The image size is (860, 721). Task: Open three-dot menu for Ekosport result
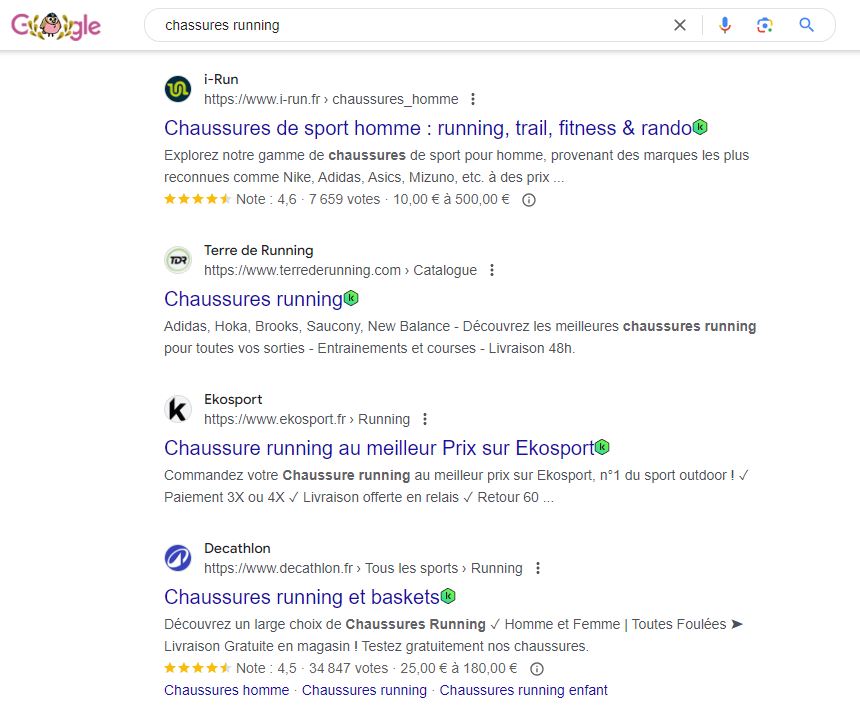point(425,419)
